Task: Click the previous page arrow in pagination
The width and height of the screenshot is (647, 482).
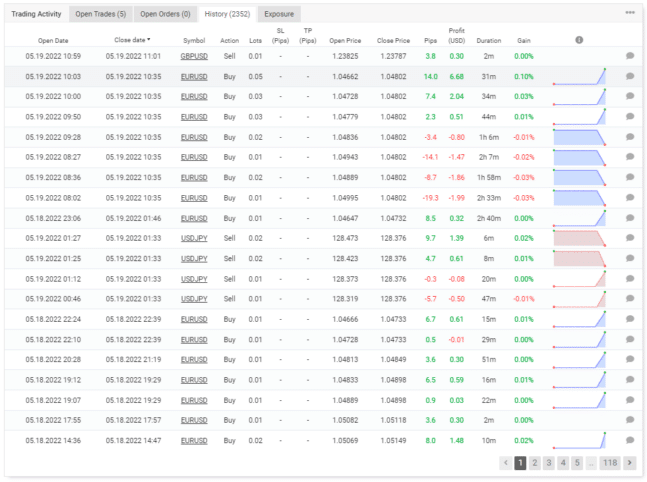Action: coord(505,463)
